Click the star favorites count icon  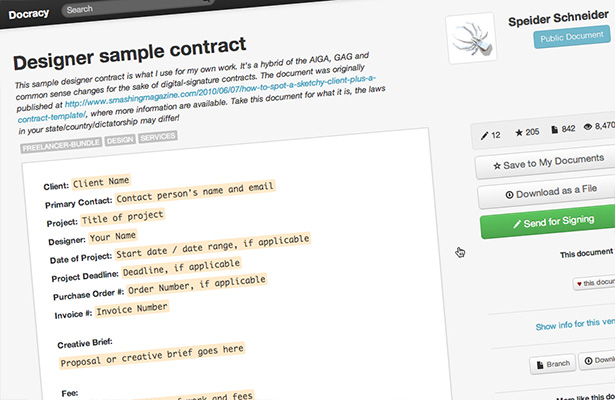pyautogui.click(x=519, y=133)
